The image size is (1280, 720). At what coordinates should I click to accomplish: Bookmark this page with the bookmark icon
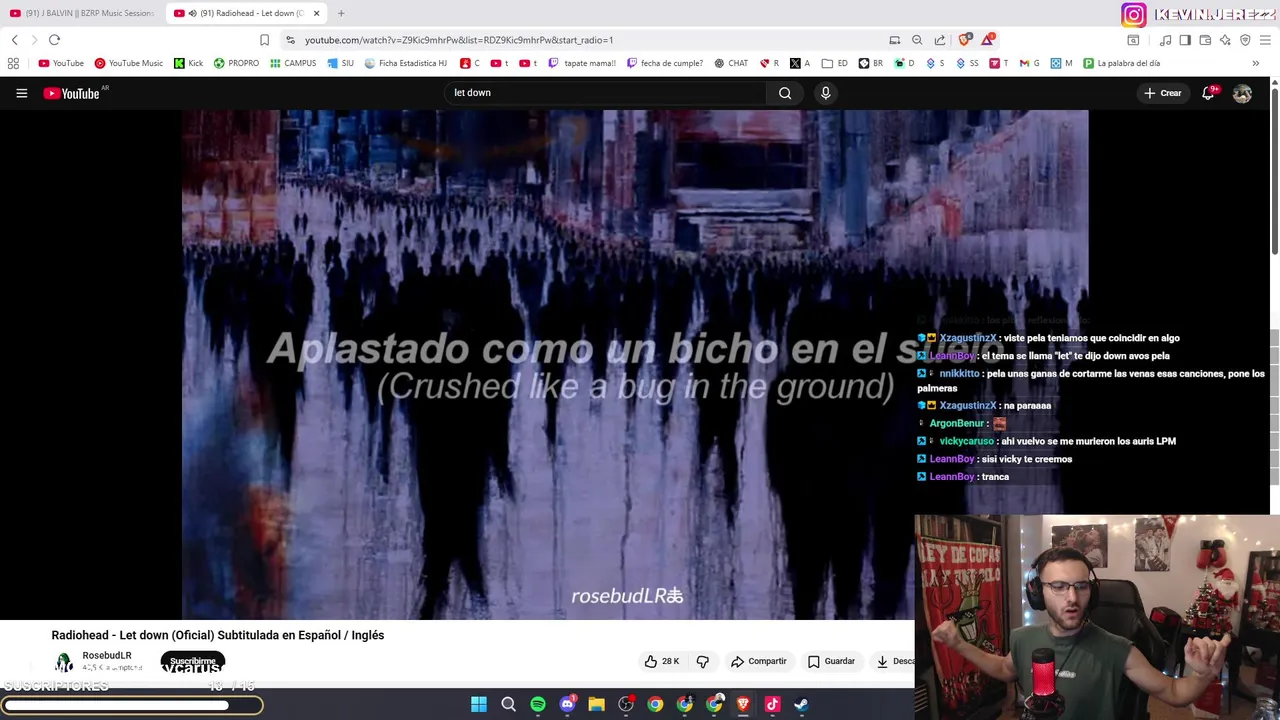click(x=264, y=40)
